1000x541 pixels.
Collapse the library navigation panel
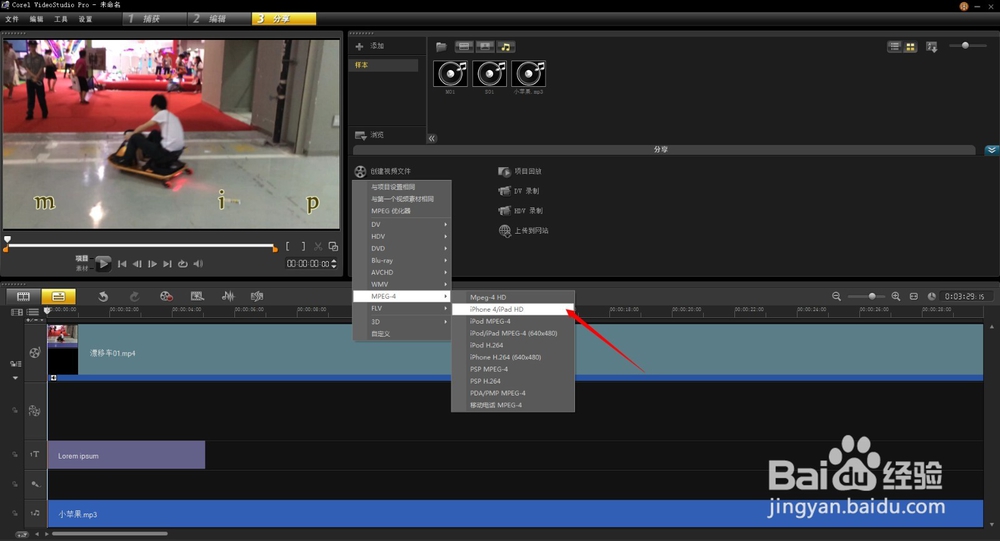coord(432,138)
